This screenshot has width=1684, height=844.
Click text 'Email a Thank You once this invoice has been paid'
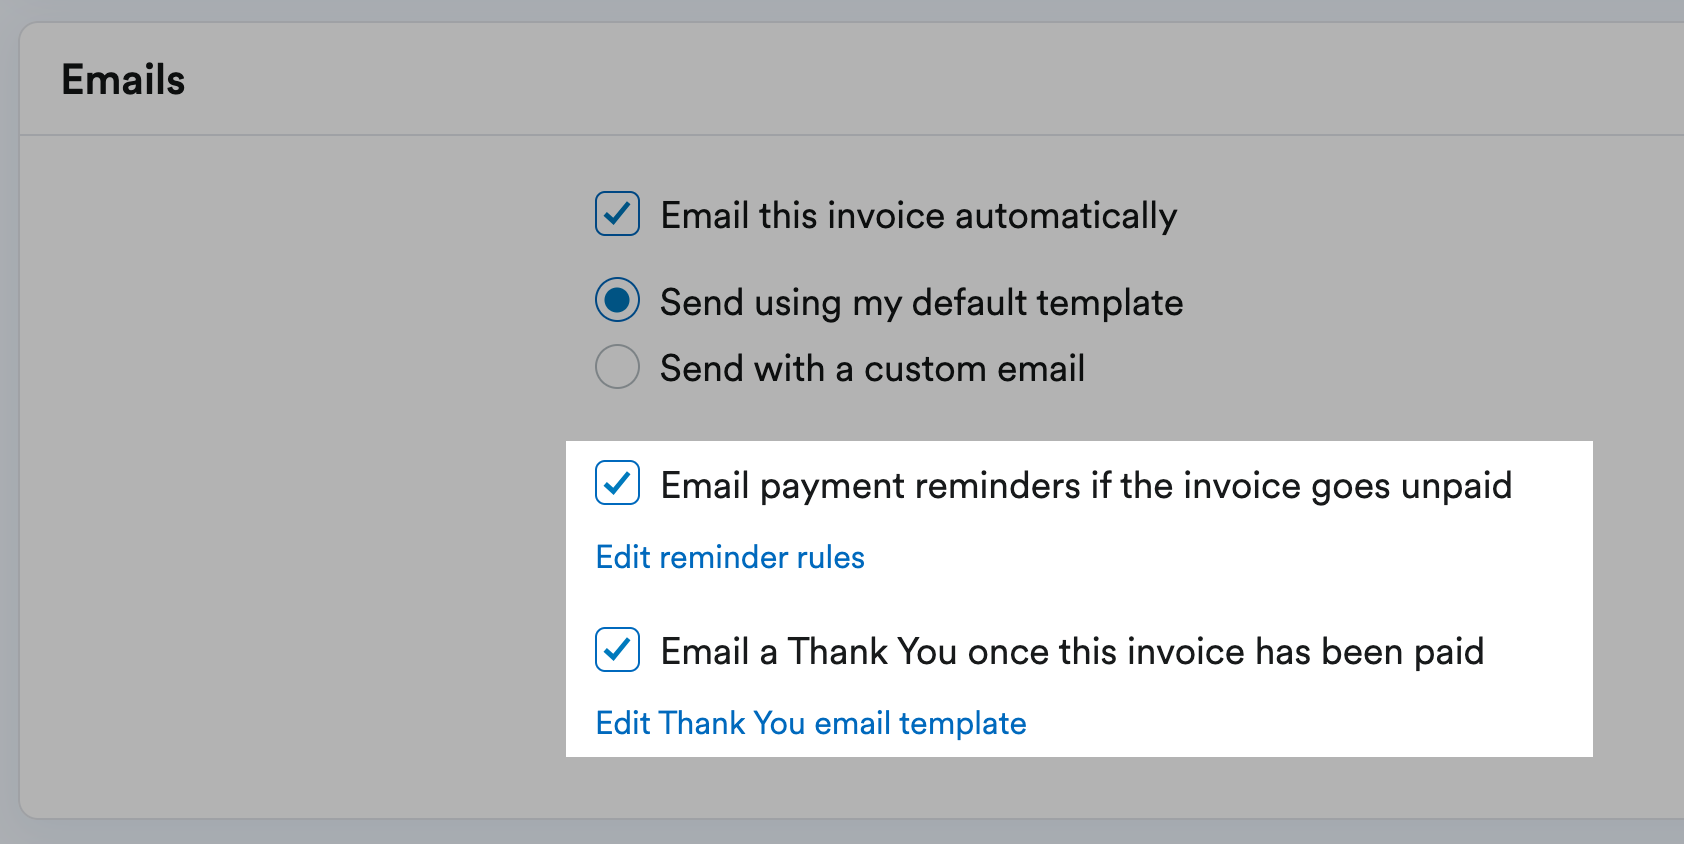tap(1073, 652)
